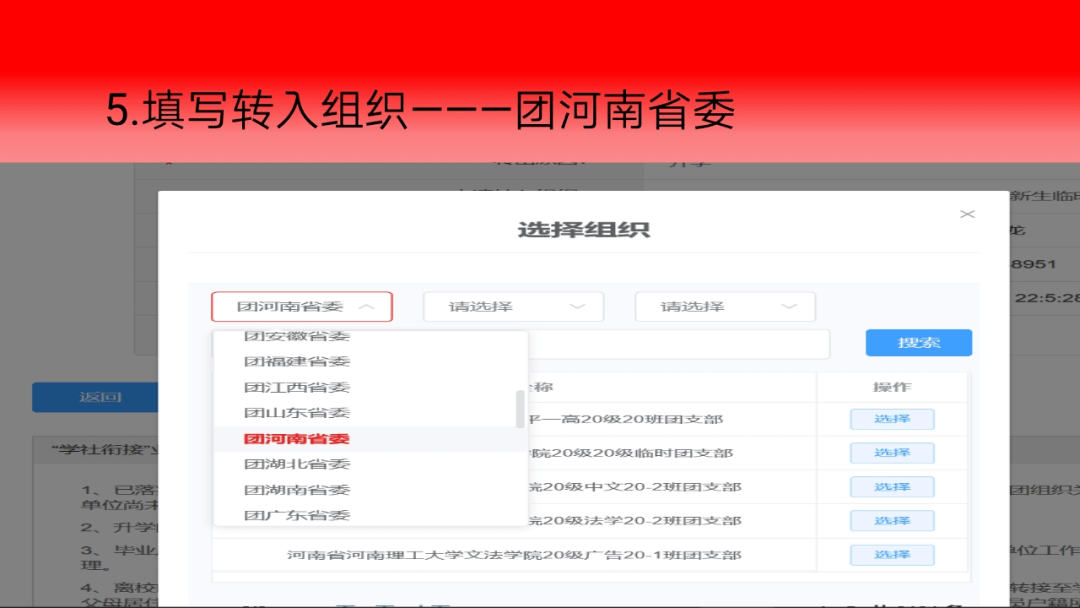Click the dropdown list scrollbar thumb
Viewport: 1080px width, 608px height.
pyautogui.click(x=520, y=408)
